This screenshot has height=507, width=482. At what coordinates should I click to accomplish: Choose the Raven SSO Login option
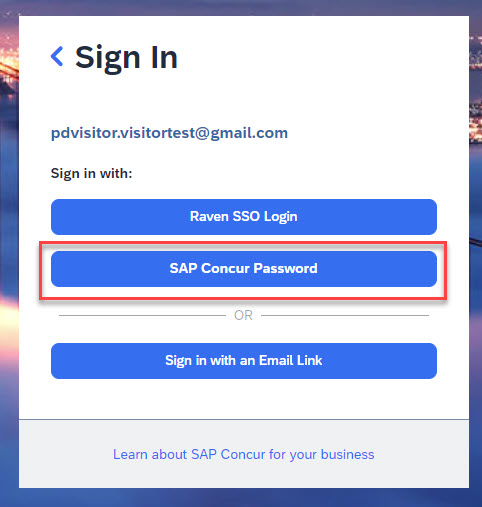(x=244, y=217)
